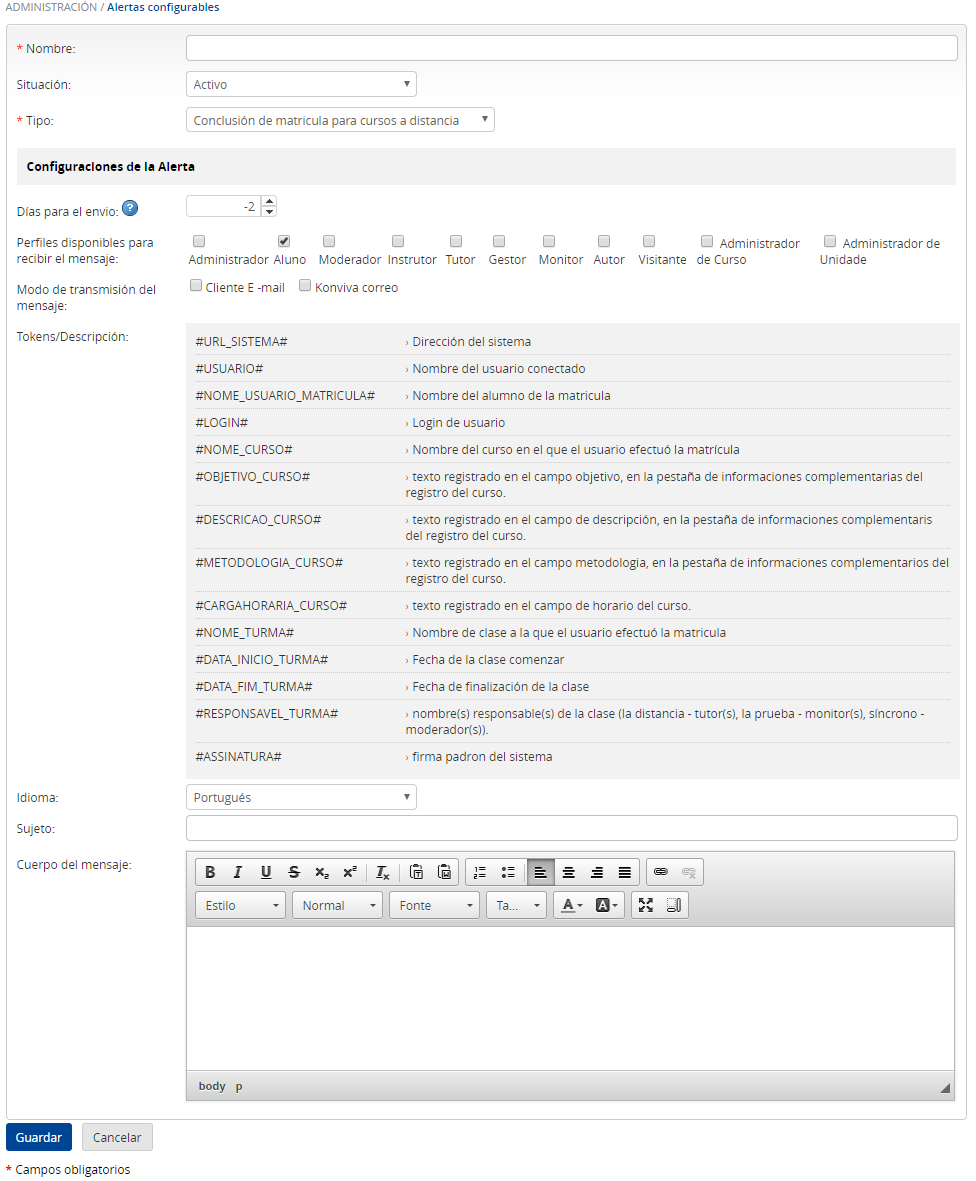
Task: Insert bulleted list
Action: tap(508, 872)
